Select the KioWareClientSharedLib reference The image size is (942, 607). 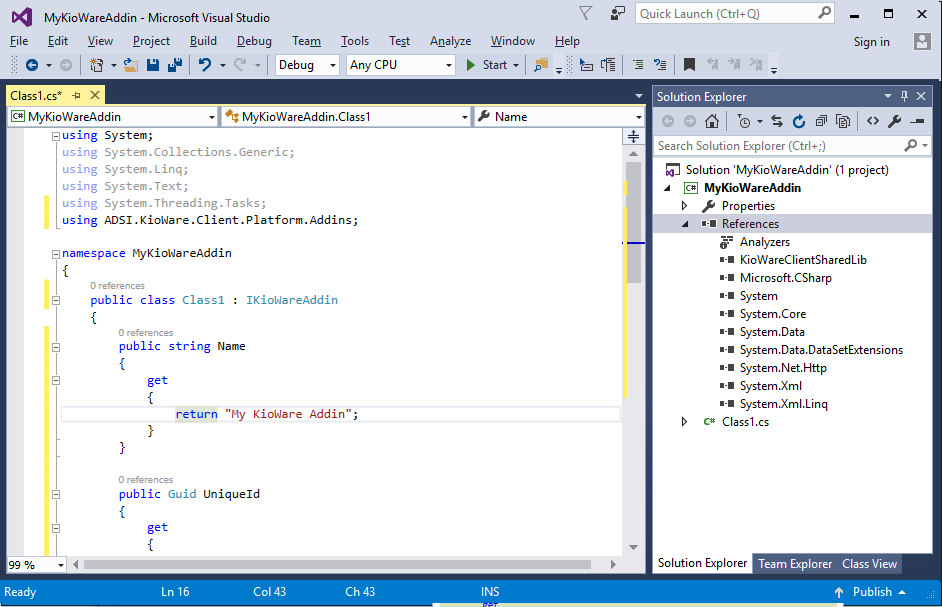(x=803, y=260)
